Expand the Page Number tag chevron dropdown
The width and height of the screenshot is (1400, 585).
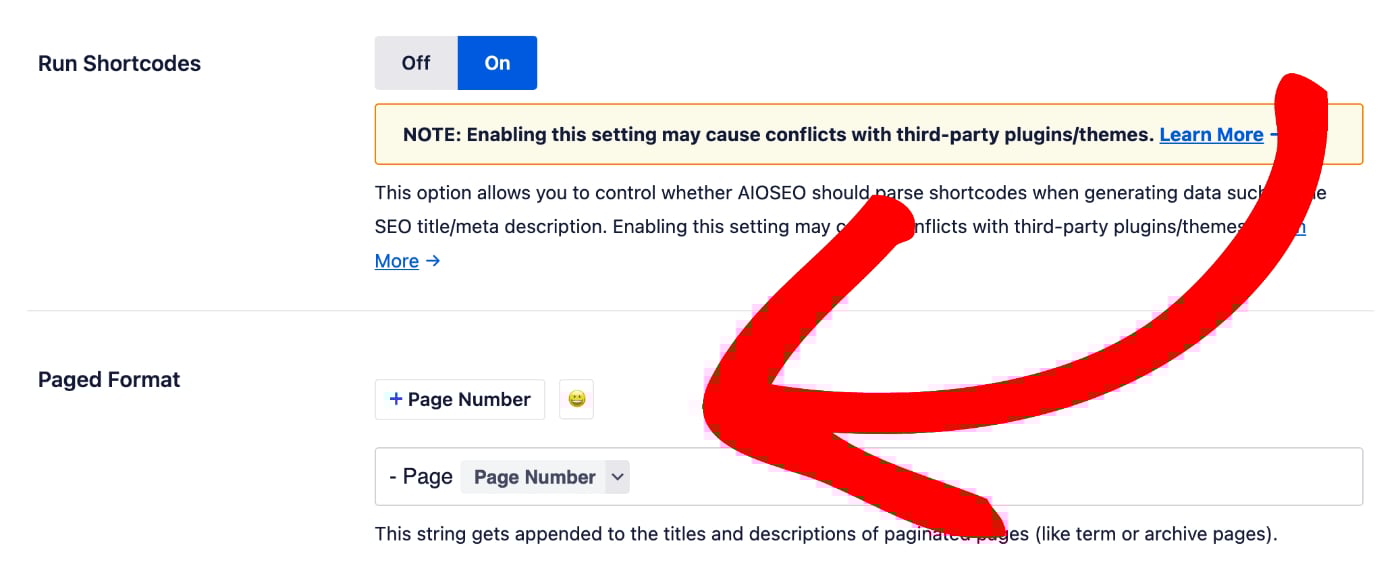point(618,477)
